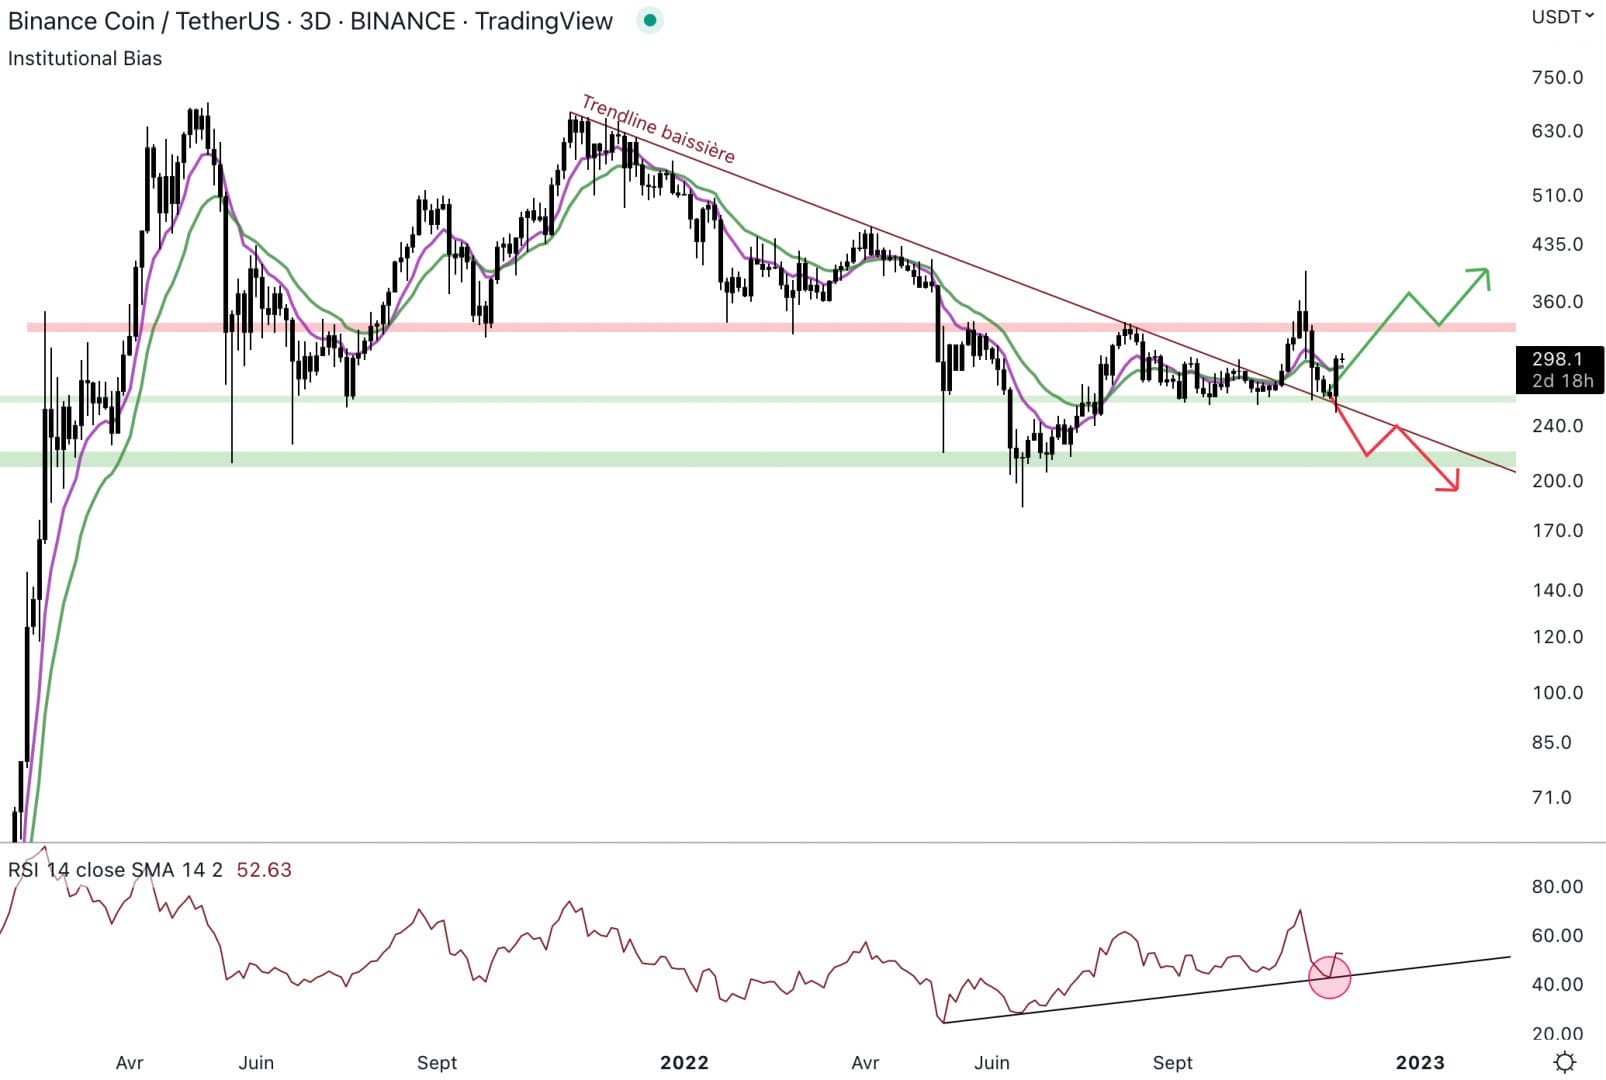Click the pink circle highlight on the RSI

[x=1329, y=976]
